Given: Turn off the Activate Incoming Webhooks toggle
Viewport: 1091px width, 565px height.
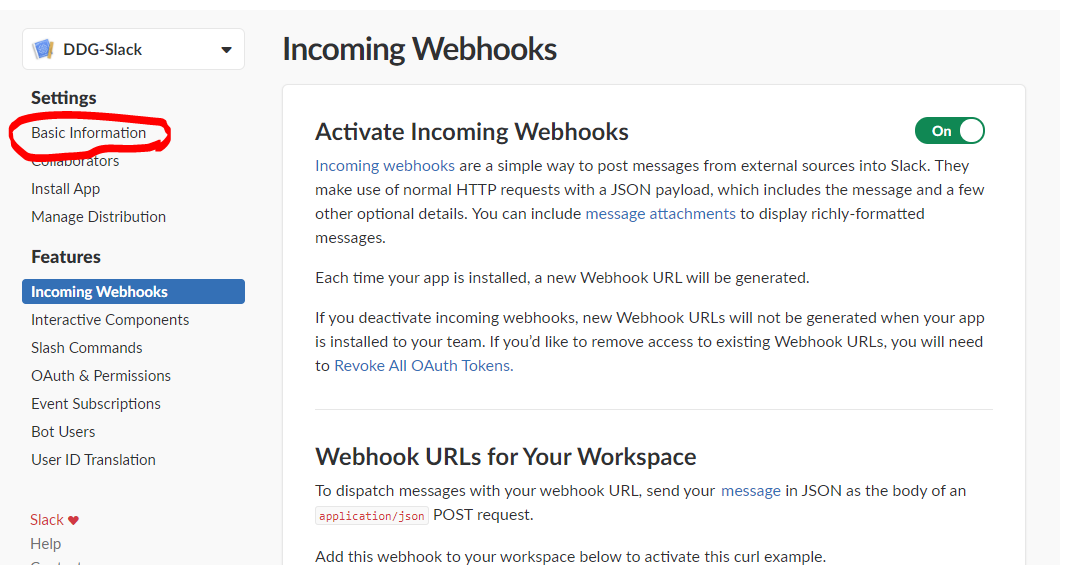Looking at the screenshot, I should point(949,131).
